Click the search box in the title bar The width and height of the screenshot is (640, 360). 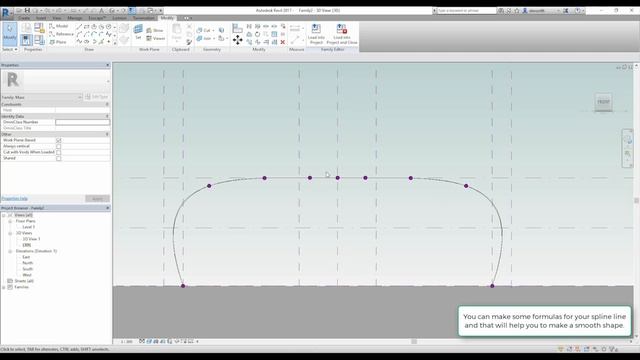point(466,11)
